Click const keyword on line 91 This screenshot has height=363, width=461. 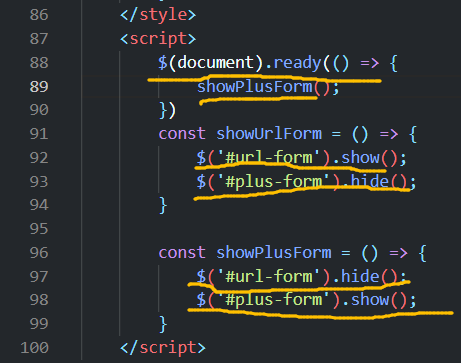[182, 134]
